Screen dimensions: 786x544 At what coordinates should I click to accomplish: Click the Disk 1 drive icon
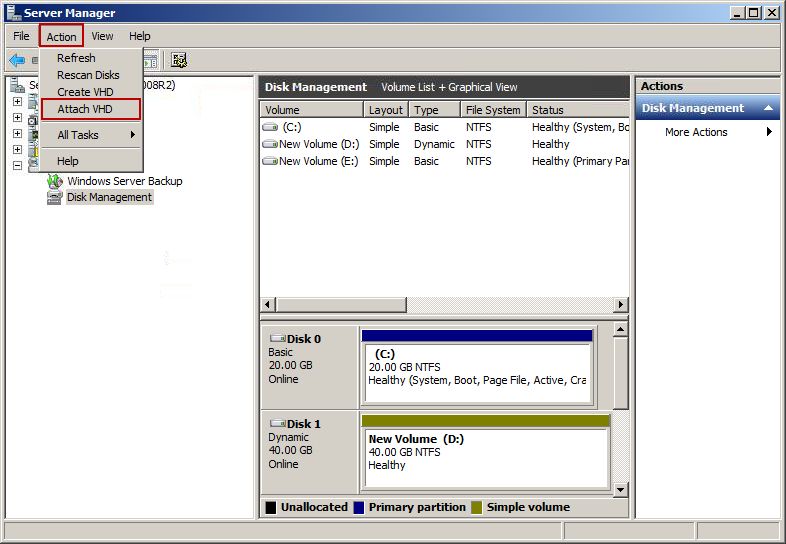[278, 424]
